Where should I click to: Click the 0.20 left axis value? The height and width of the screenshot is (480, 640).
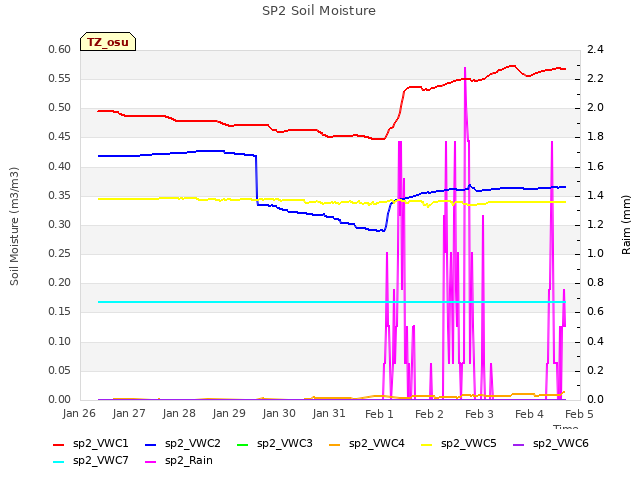pos(60,282)
